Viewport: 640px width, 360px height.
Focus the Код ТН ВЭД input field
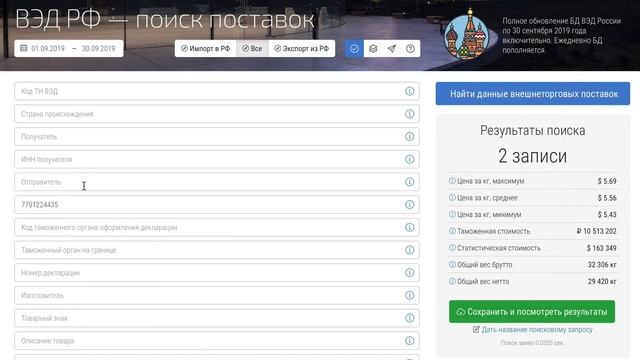pyautogui.click(x=217, y=91)
